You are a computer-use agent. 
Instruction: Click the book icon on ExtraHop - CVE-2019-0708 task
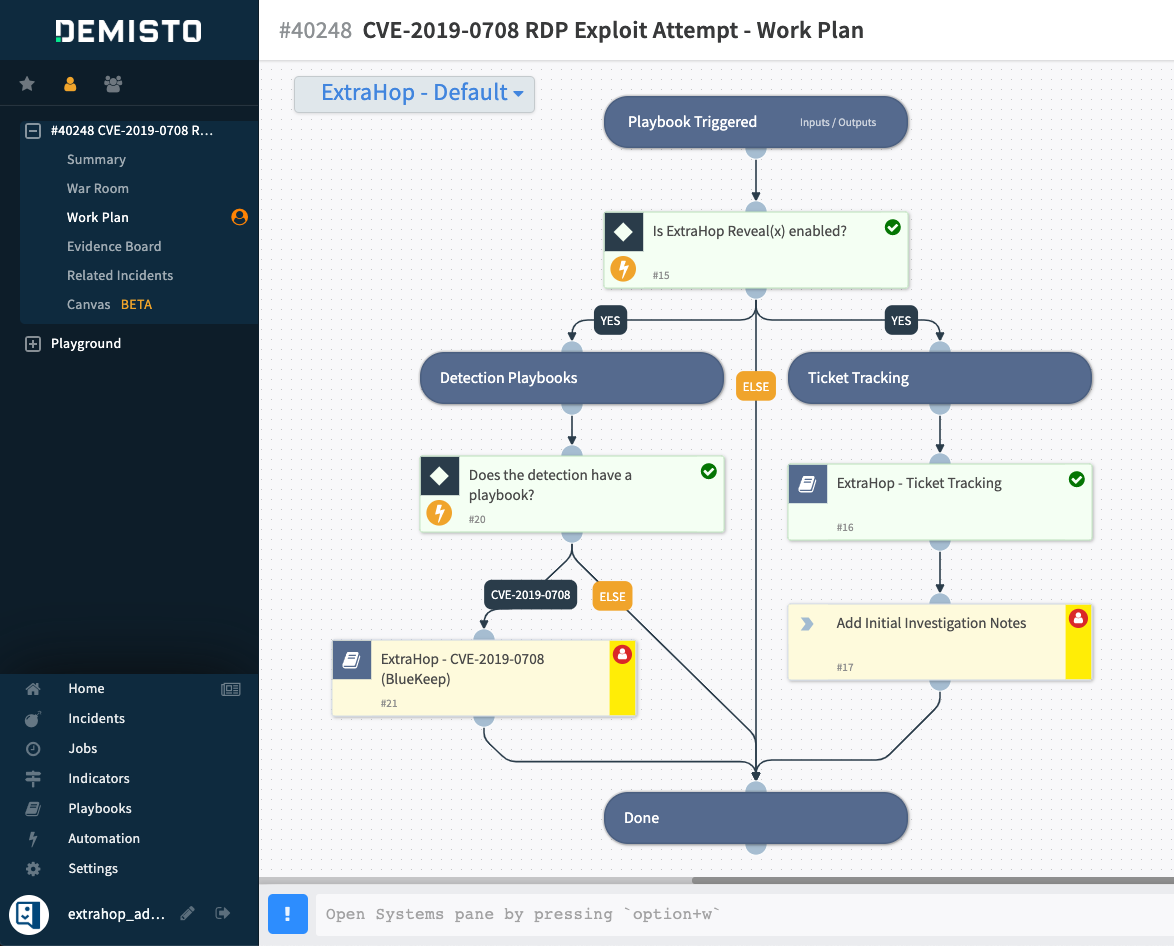[352, 660]
